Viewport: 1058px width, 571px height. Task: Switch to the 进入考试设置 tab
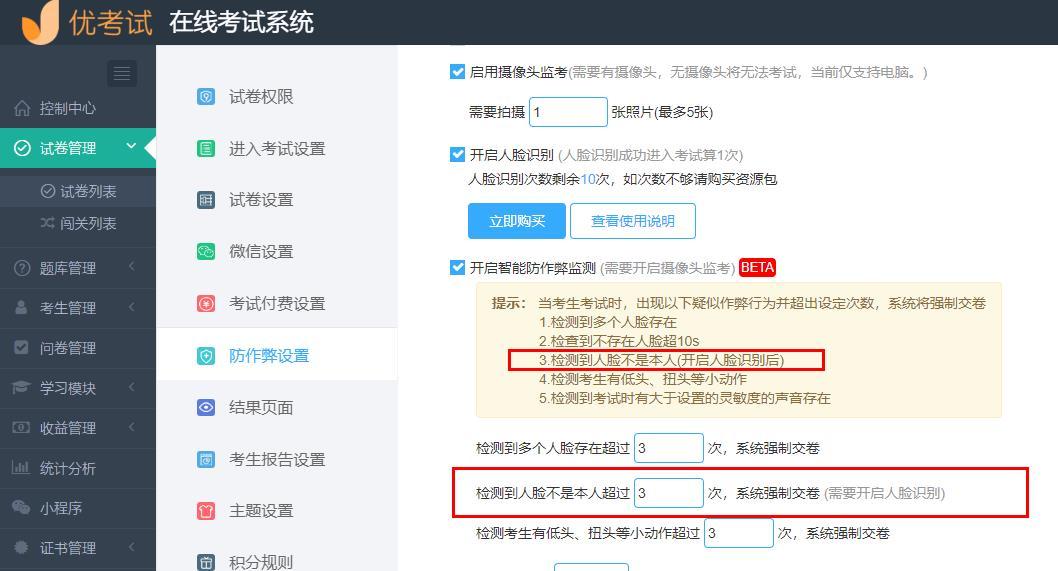pos(277,148)
